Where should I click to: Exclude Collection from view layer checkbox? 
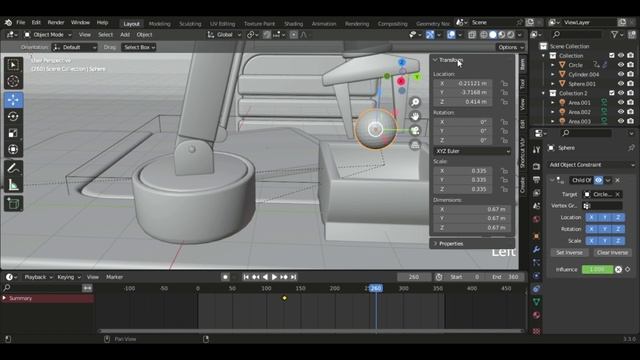click(x=611, y=56)
